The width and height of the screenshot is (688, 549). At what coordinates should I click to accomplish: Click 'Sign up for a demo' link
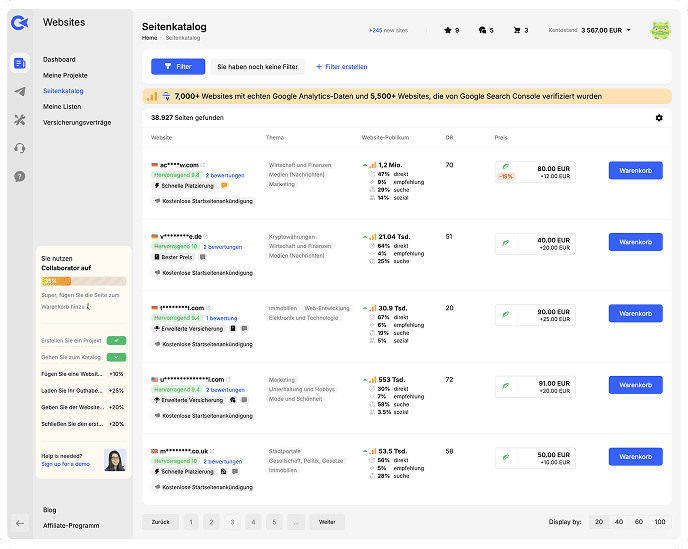(65, 465)
